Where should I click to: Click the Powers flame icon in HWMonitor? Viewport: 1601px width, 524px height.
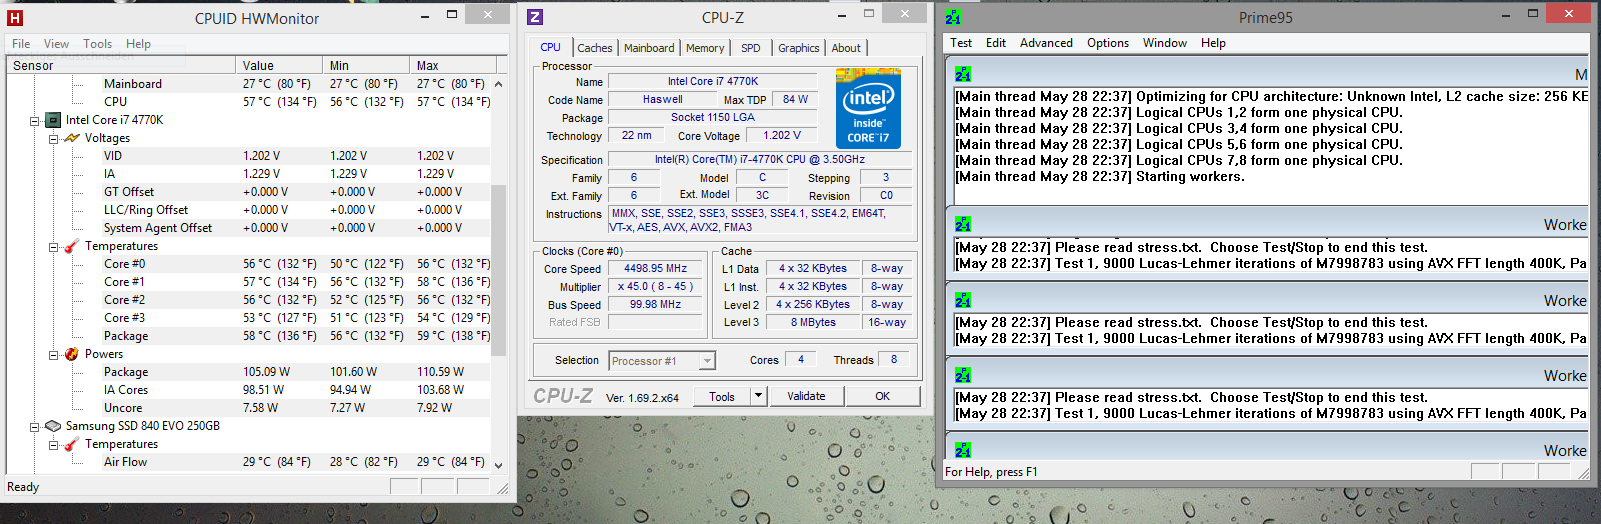pyautogui.click(x=72, y=354)
